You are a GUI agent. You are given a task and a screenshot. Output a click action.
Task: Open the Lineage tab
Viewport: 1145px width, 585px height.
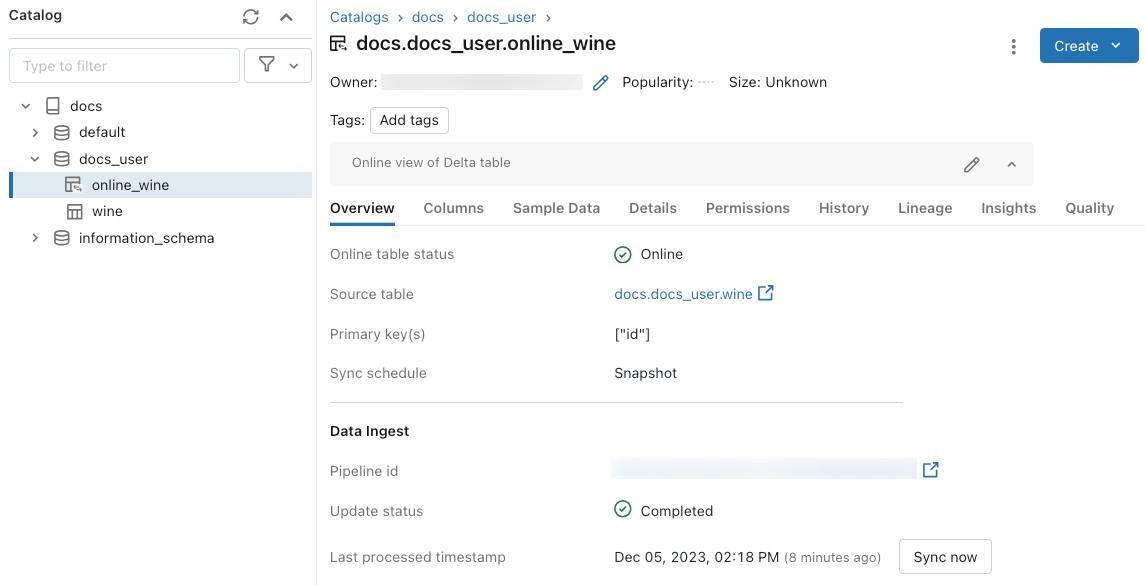click(x=924, y=208)
